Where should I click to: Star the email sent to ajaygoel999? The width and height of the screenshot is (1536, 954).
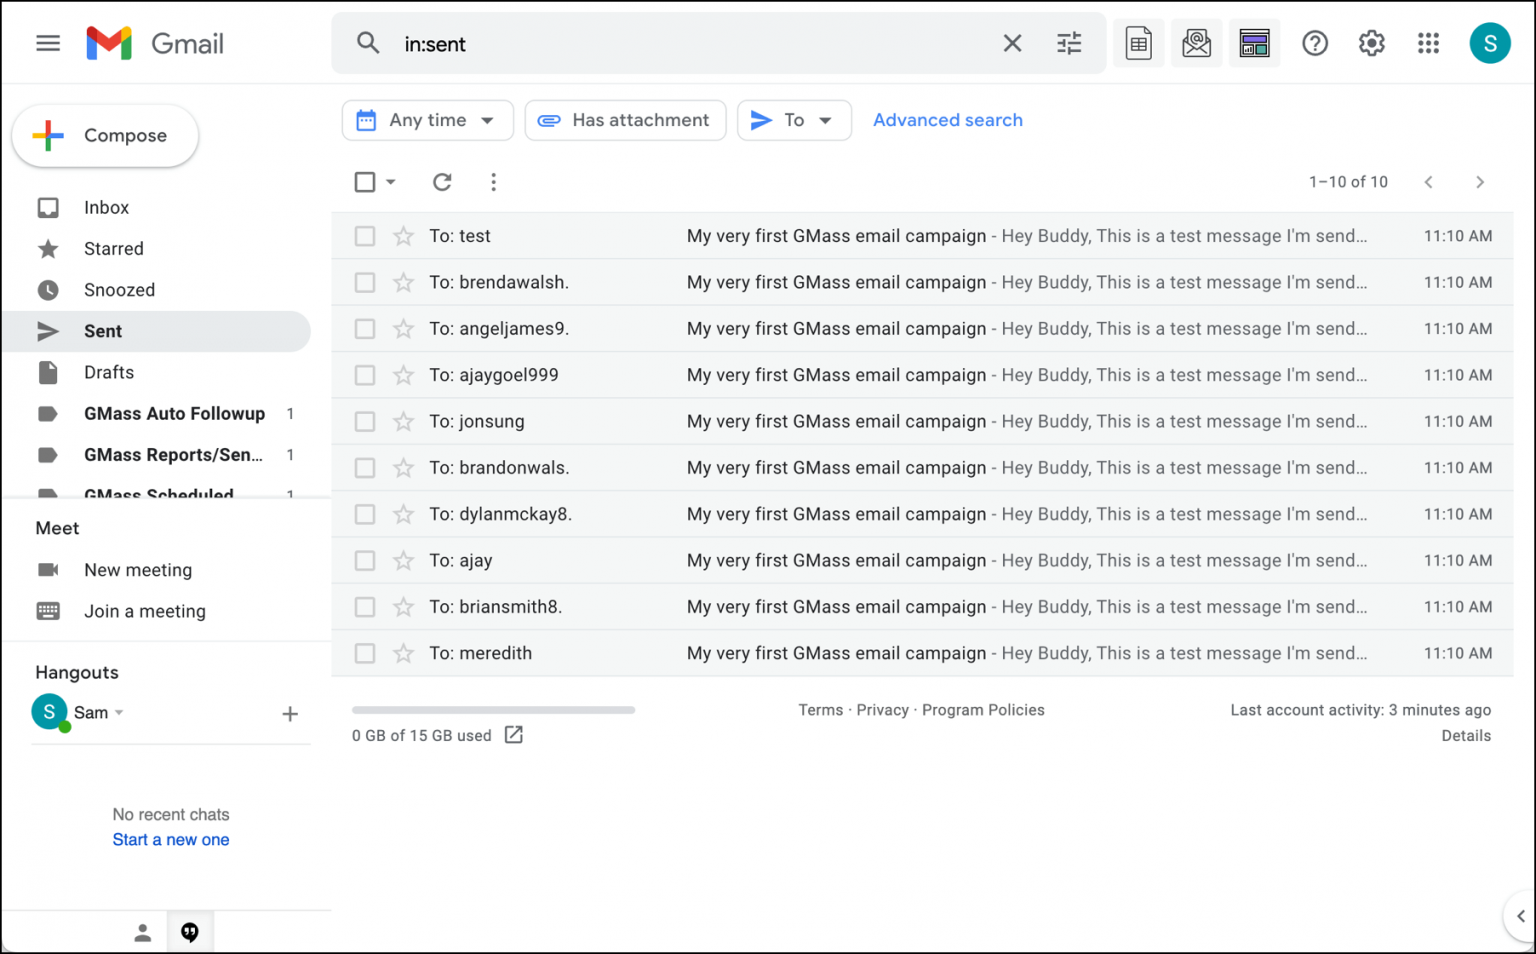coord(403,375)
